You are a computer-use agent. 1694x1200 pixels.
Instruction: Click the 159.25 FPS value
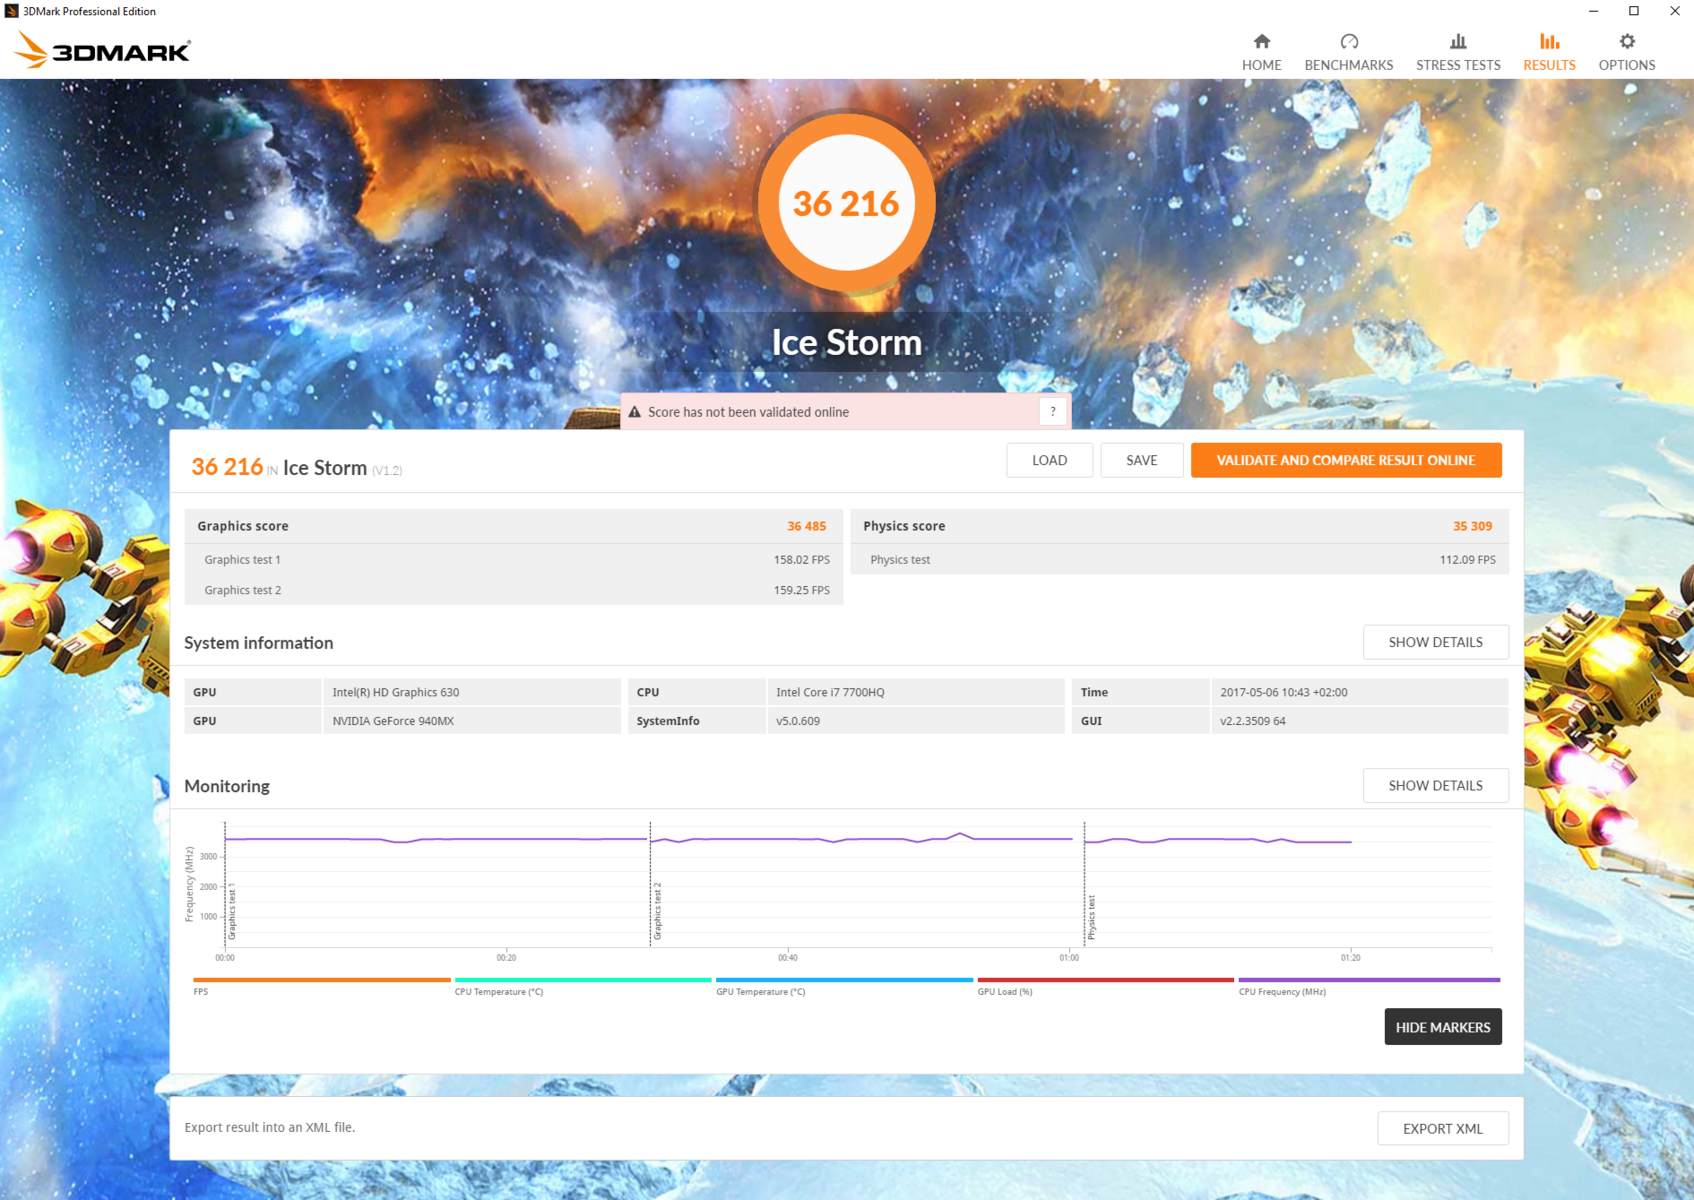pyautogui.click(x=801, y=590)
